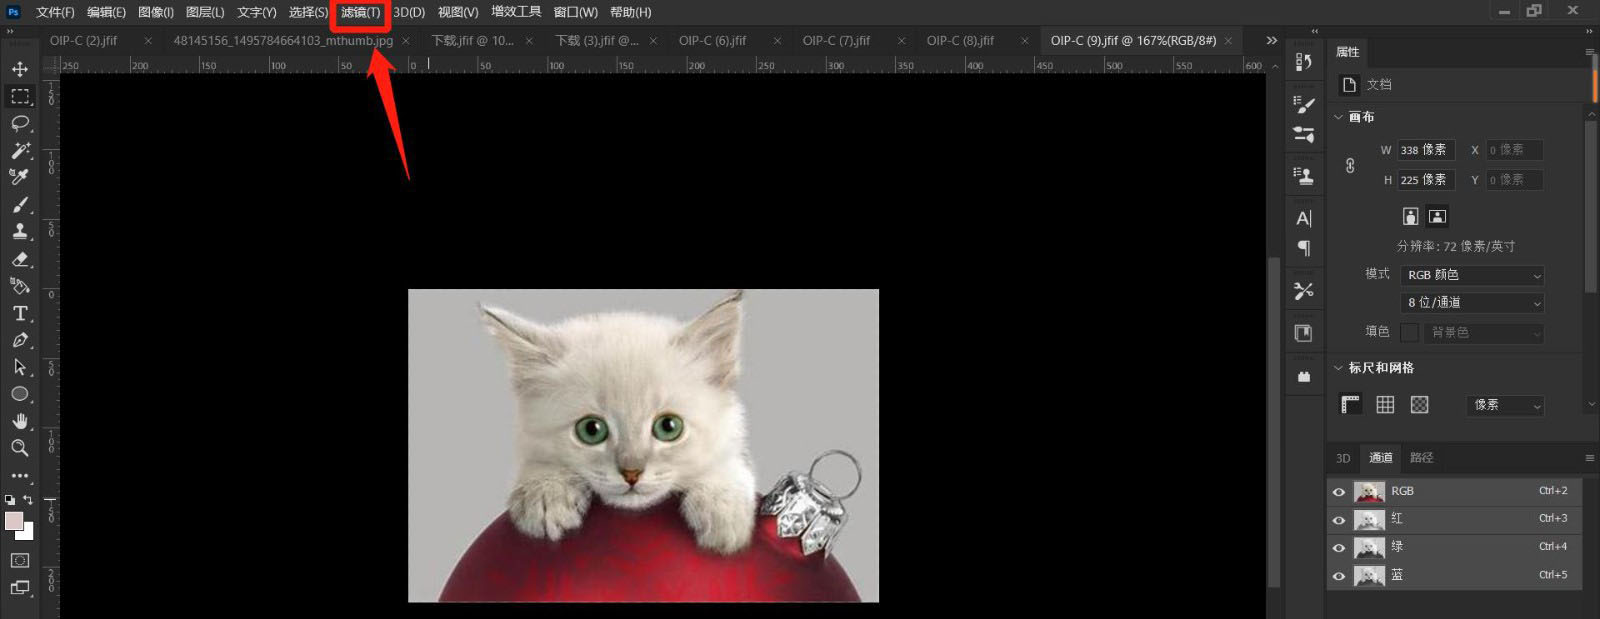The height and width of the screenshot is (619, 1600).
Task: Reset to default foreground and background colors
Action: click(x=10, y=499)
